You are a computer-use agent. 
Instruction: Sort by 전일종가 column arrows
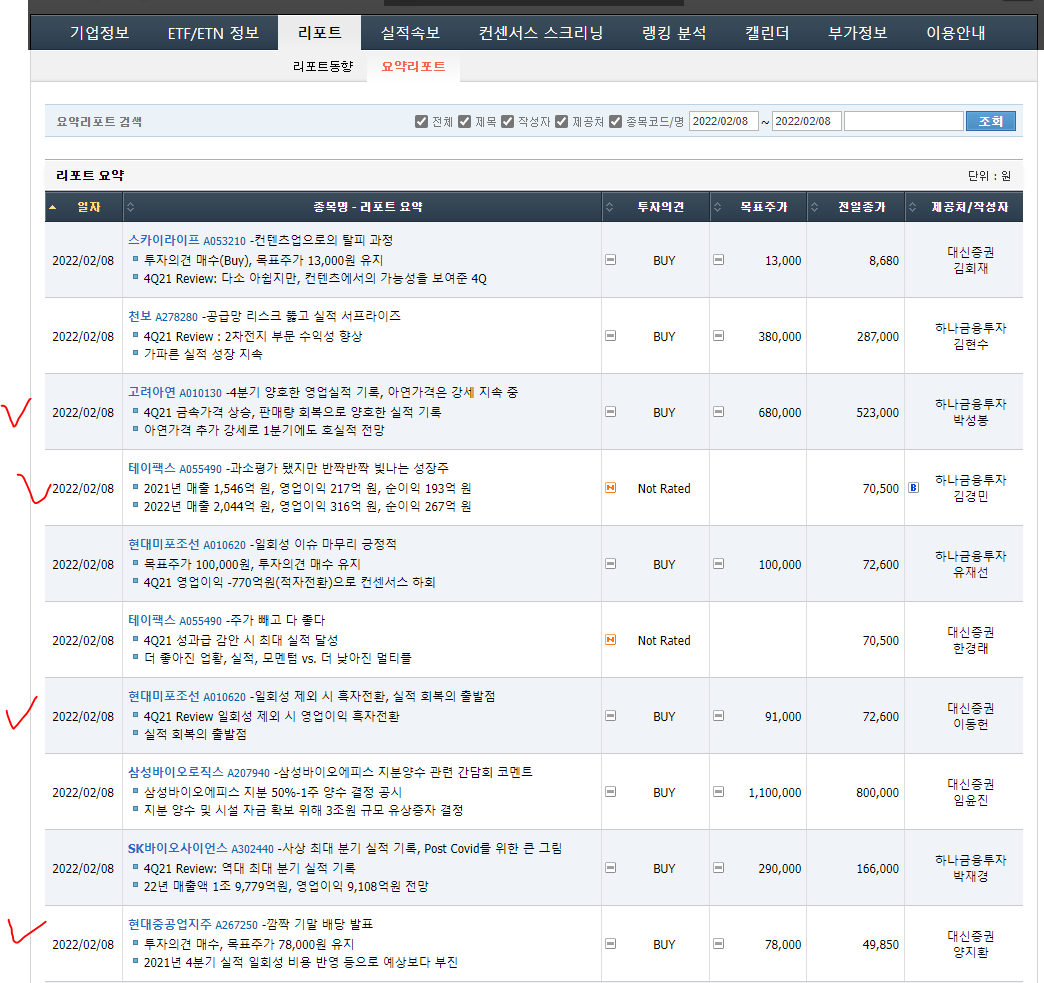tap(814, 207)
